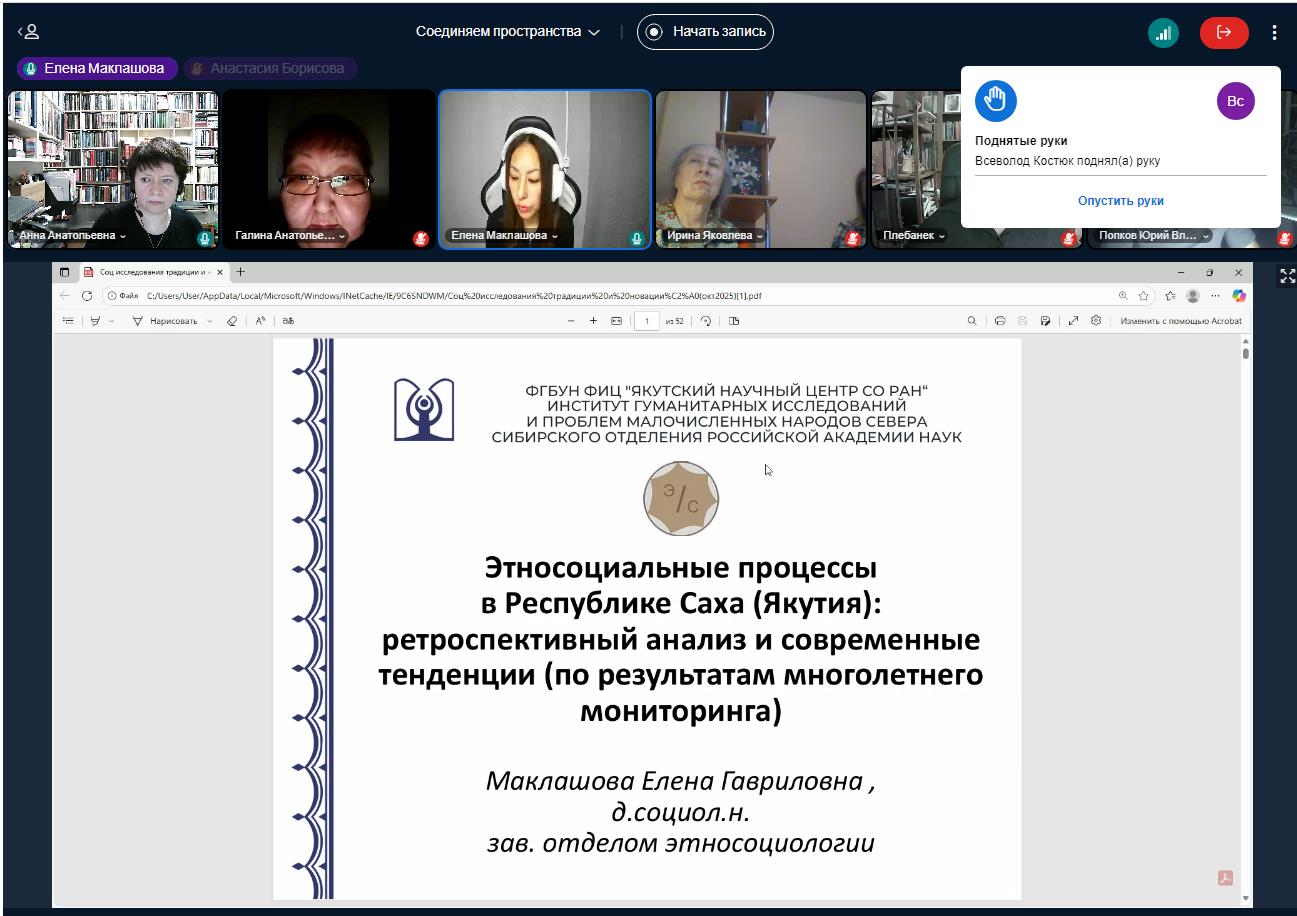
Task: Toggle Галина Анатольевна's muted microphone icon
Action: [421, 237]
